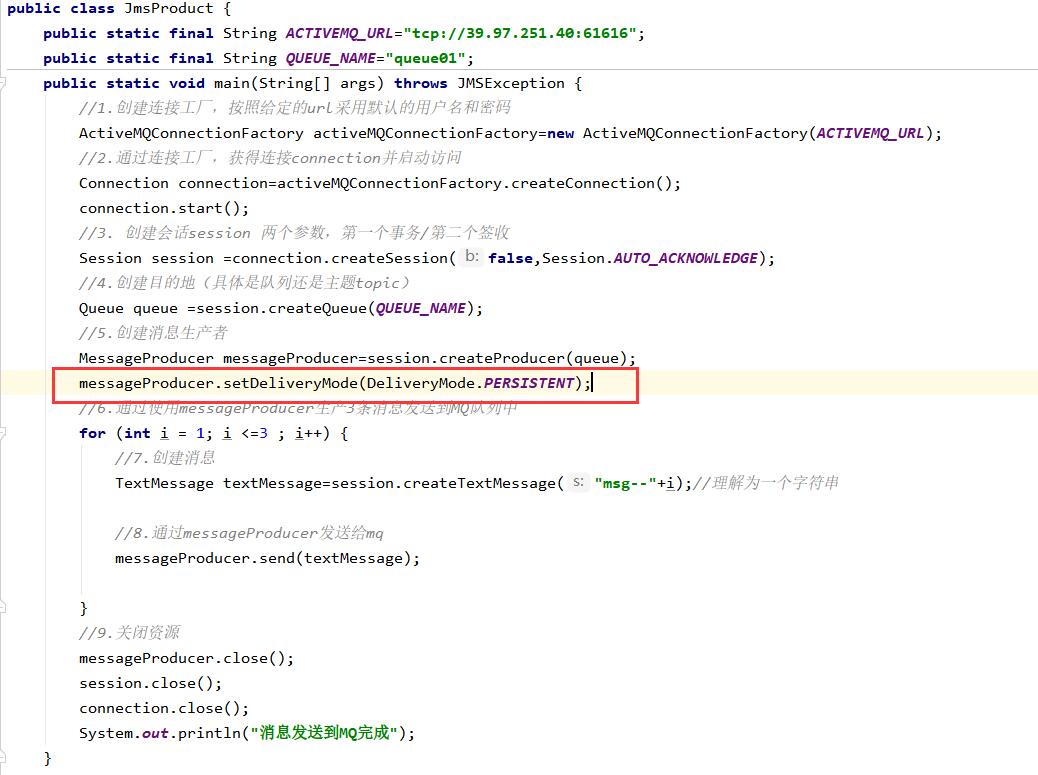This screenshot has height=775, width=1038.
Task: Collapse the for loop fold marker
Action: click(x=4, y=433)
